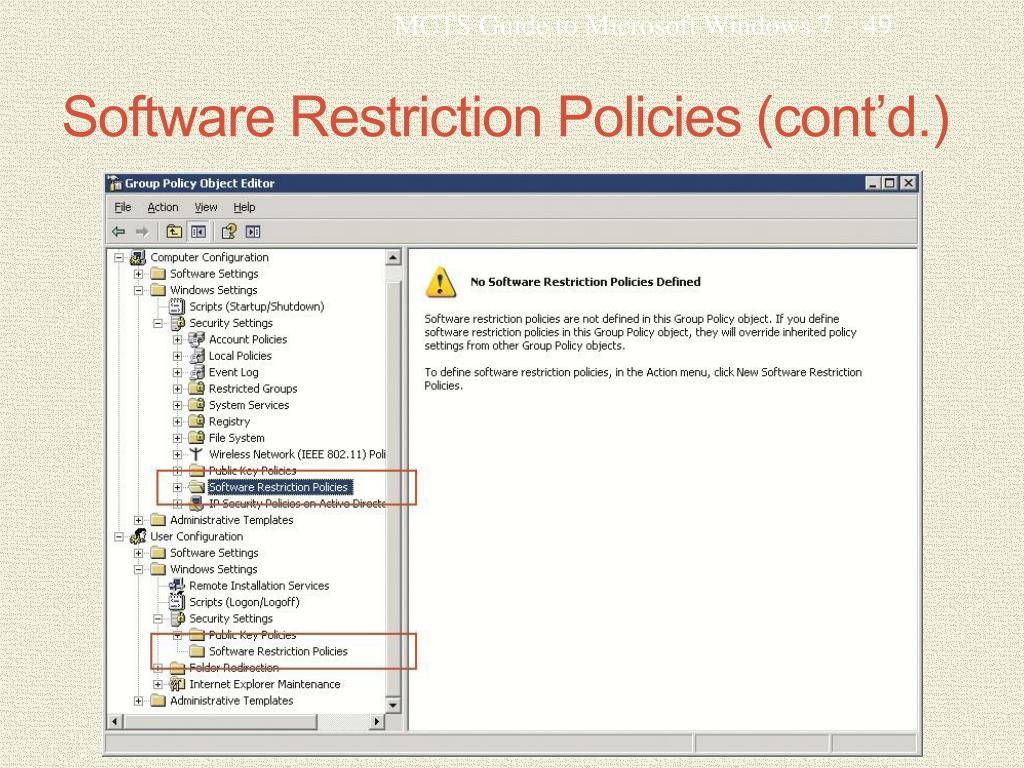Screen dimensions: 1024x768
Task: Click the User Configuration Security Settings icon
Action: [177, 618]
